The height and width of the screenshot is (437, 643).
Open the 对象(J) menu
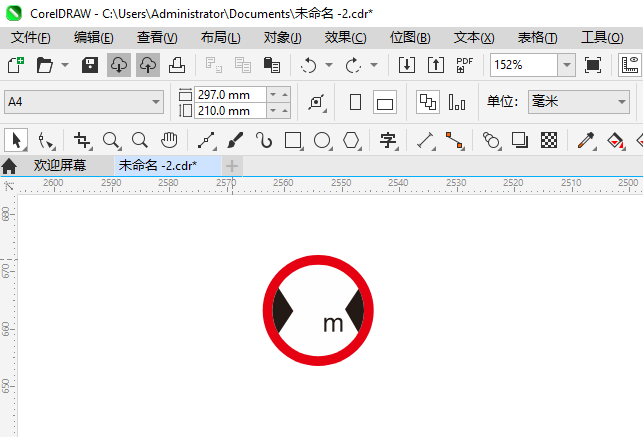click(283, 38)
